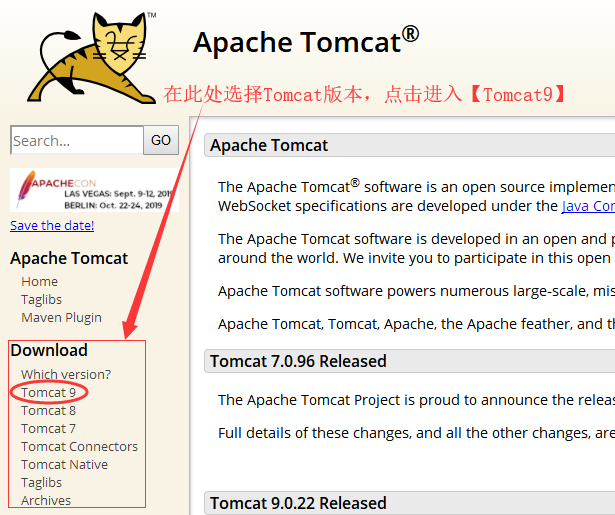
Task: Open Tomcat Connectors download link
Action: coord(80,447)
